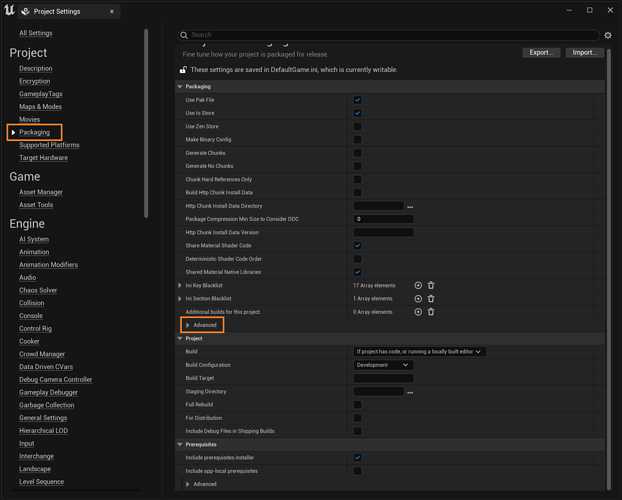Image resolution: width=622 pixels, height=500 pixels.
Task: Browse for Http Chunk Install Data Directory
Action: 410,206
